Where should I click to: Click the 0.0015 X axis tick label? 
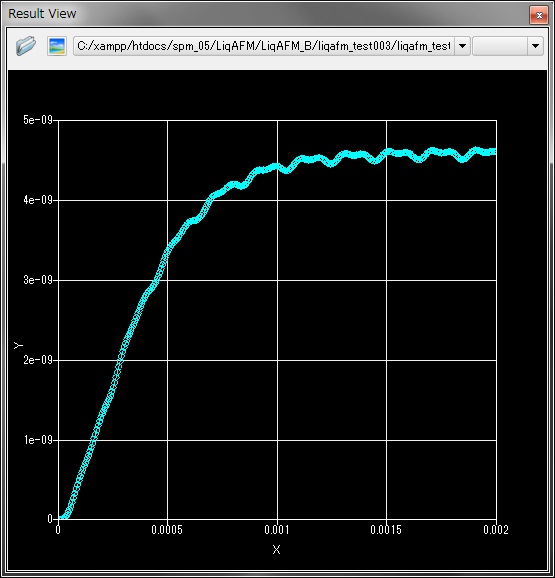click(386, 530)
